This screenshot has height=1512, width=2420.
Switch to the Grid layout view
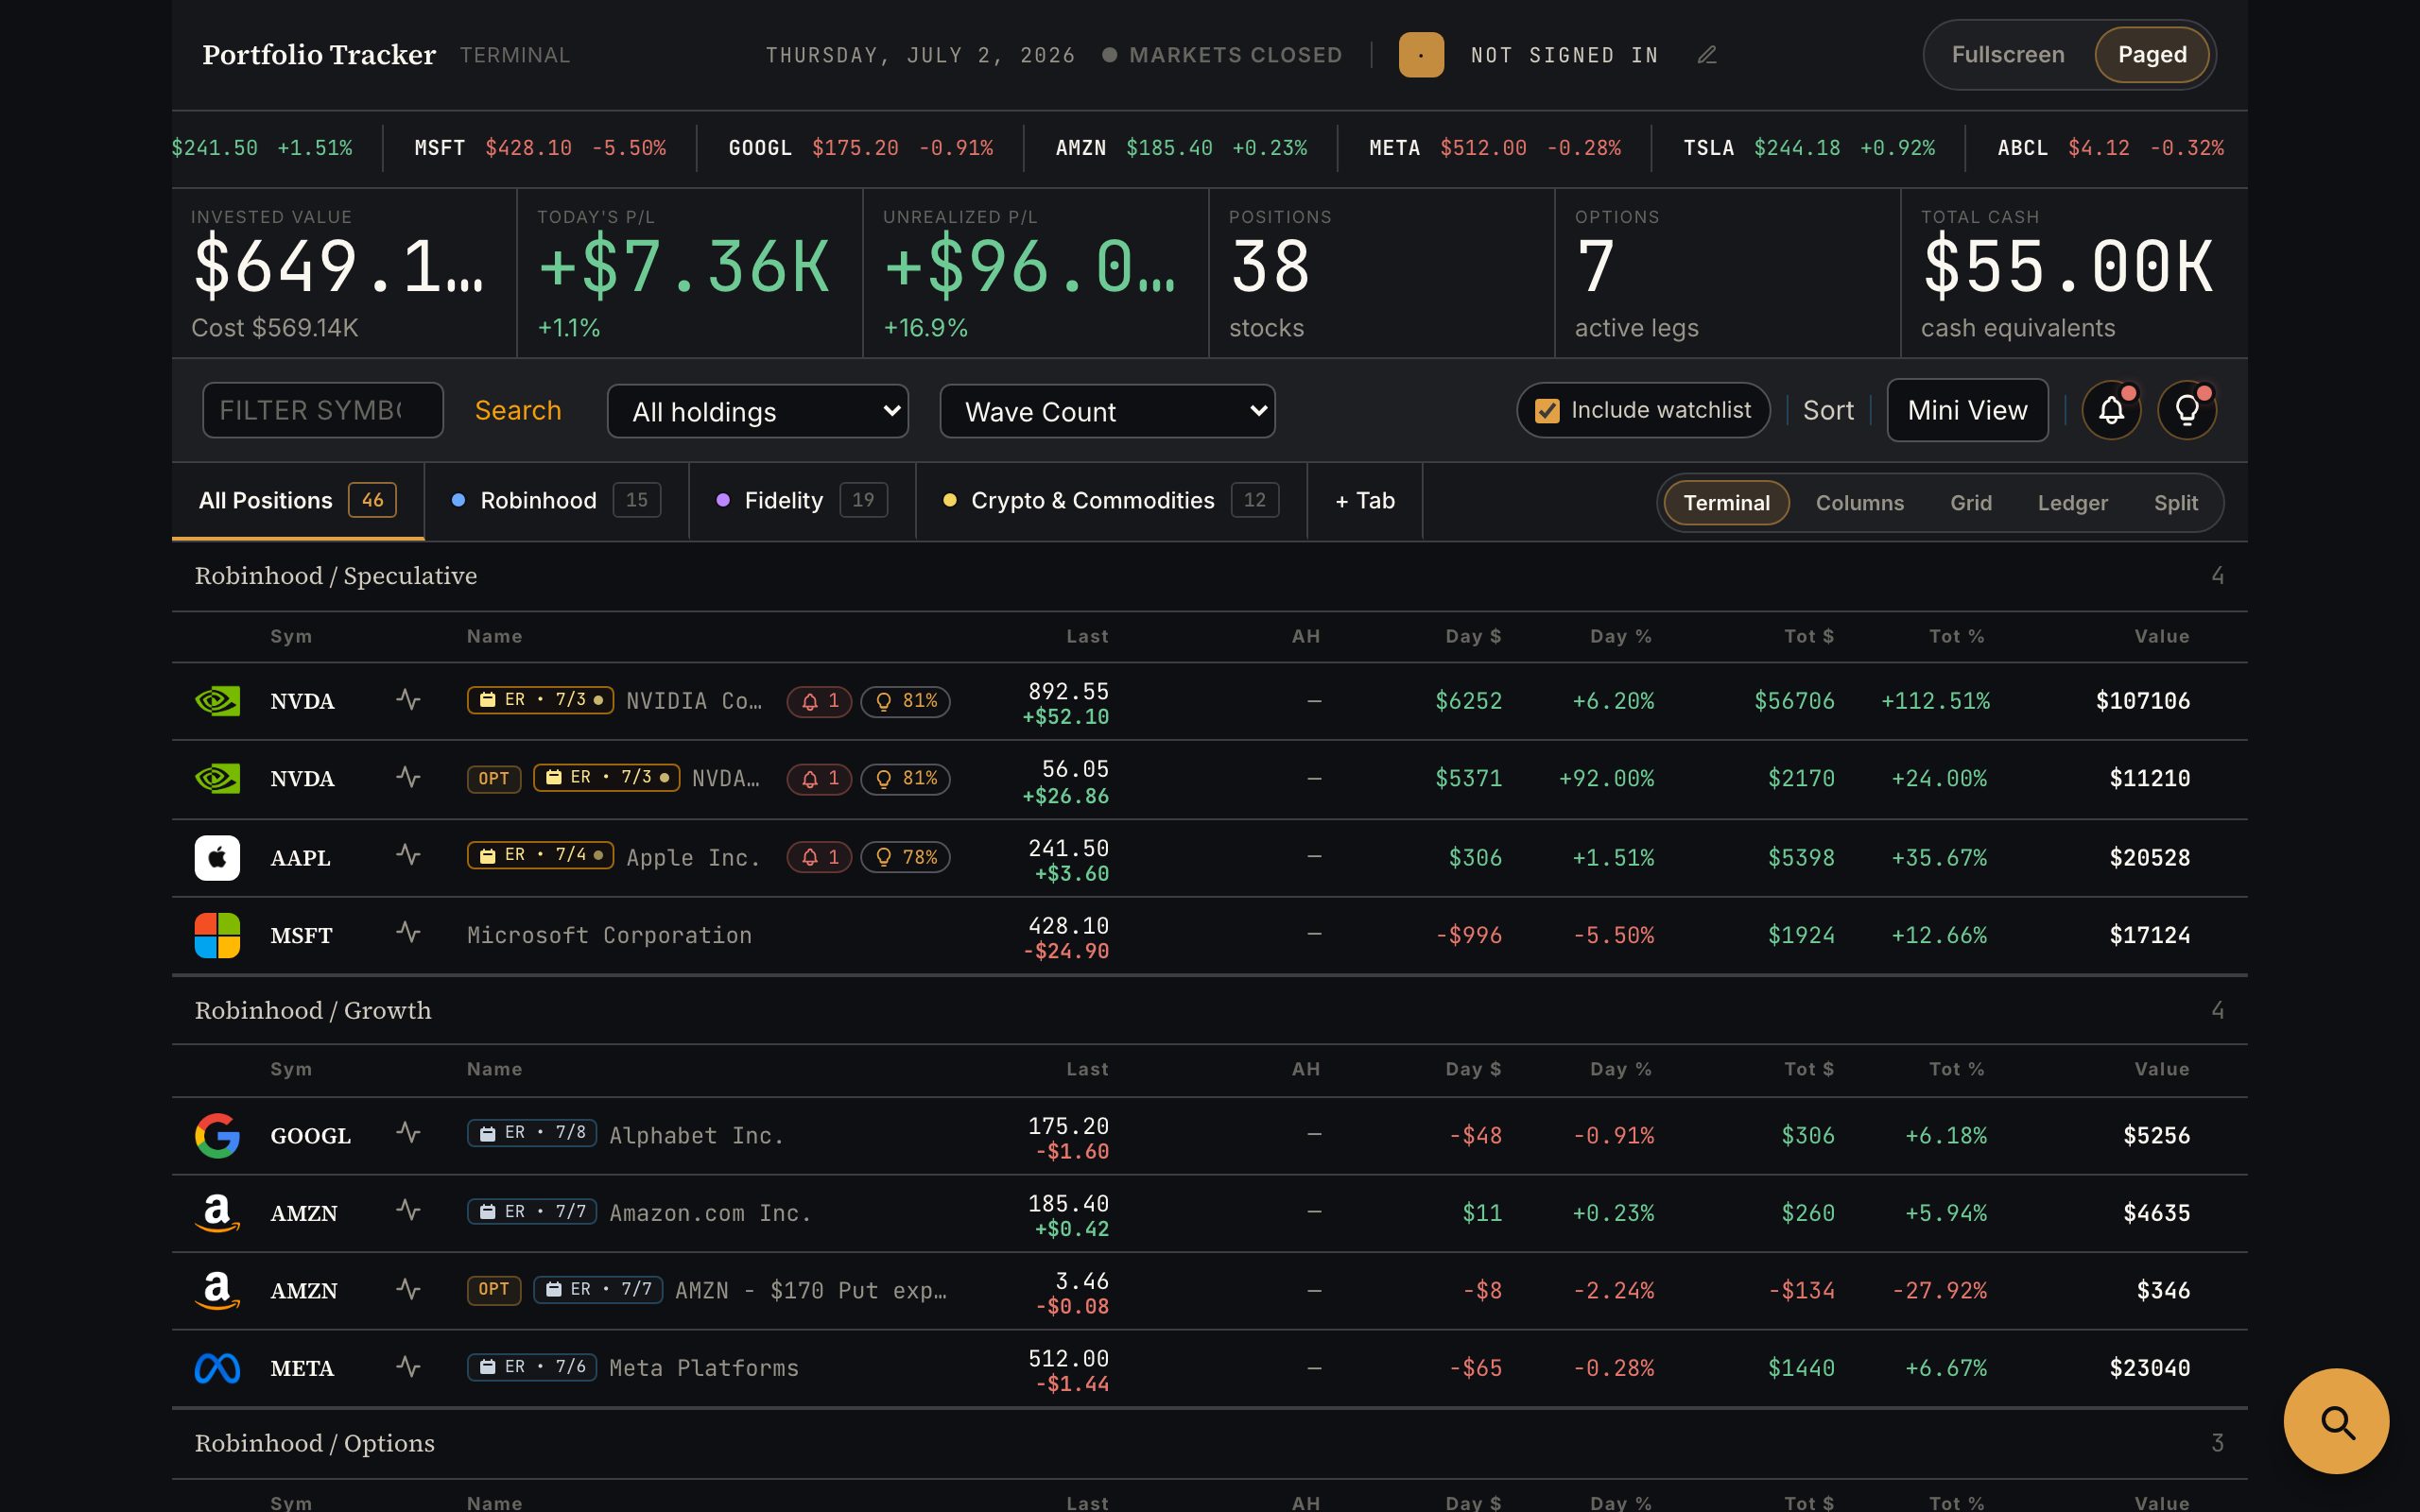pyautogui.click(x=1971, y=503)
